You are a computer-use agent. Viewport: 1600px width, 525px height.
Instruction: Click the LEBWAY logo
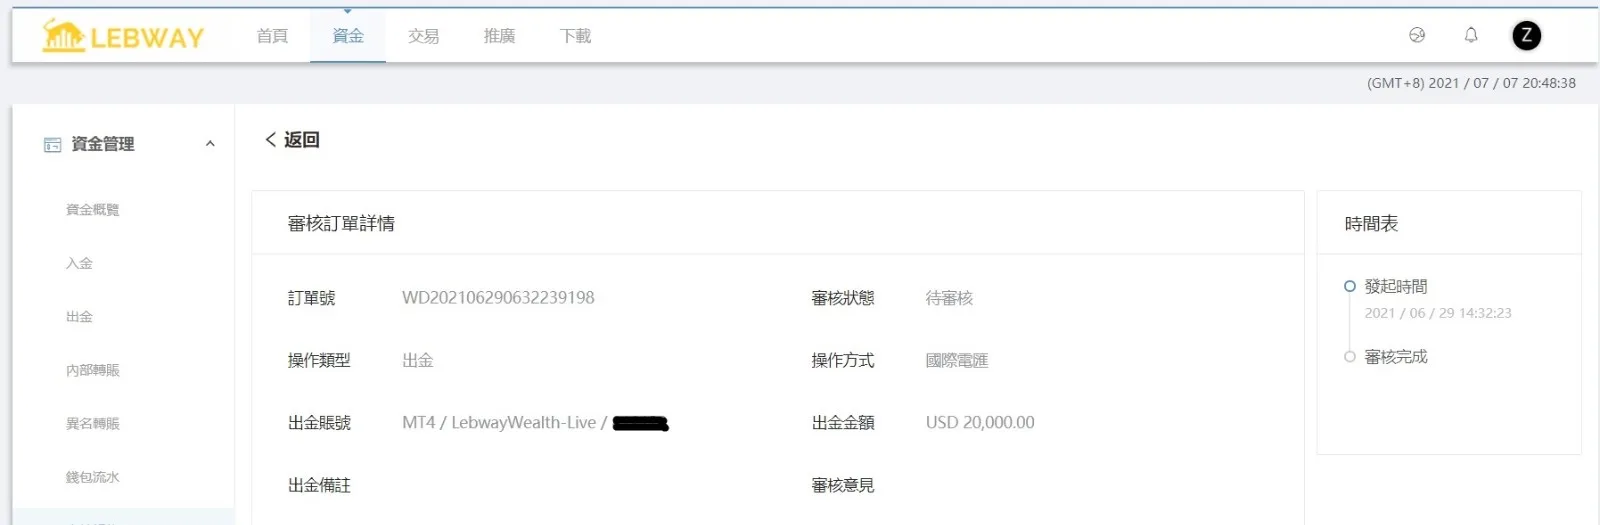click(x=123, y=36)
